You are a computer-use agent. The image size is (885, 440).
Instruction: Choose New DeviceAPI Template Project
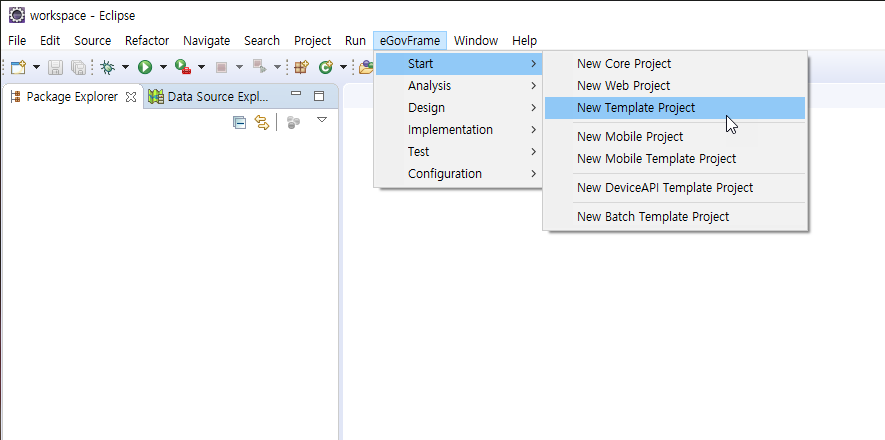[675, 188]
